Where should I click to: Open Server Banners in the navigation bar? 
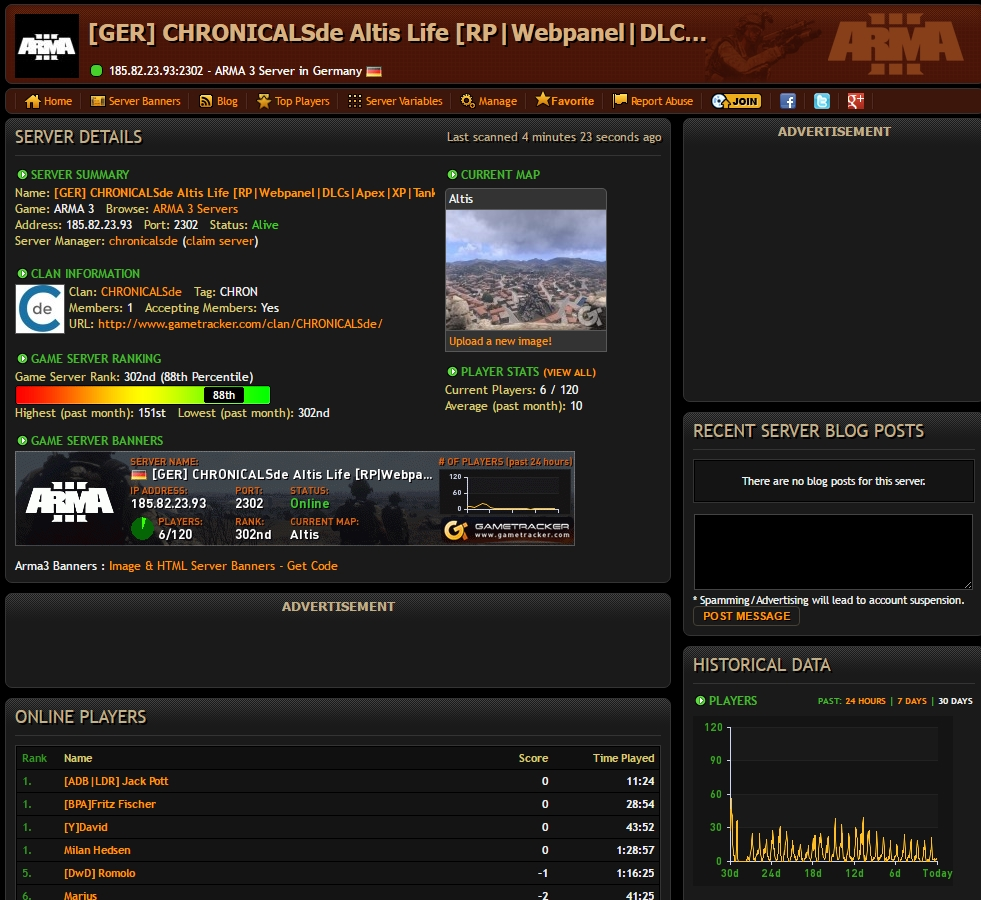pos(135,101)
